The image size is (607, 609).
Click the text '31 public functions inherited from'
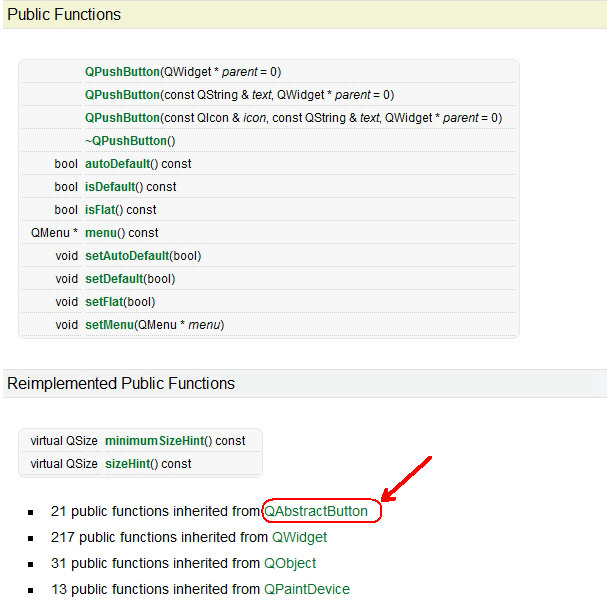[x=155, y=563]
